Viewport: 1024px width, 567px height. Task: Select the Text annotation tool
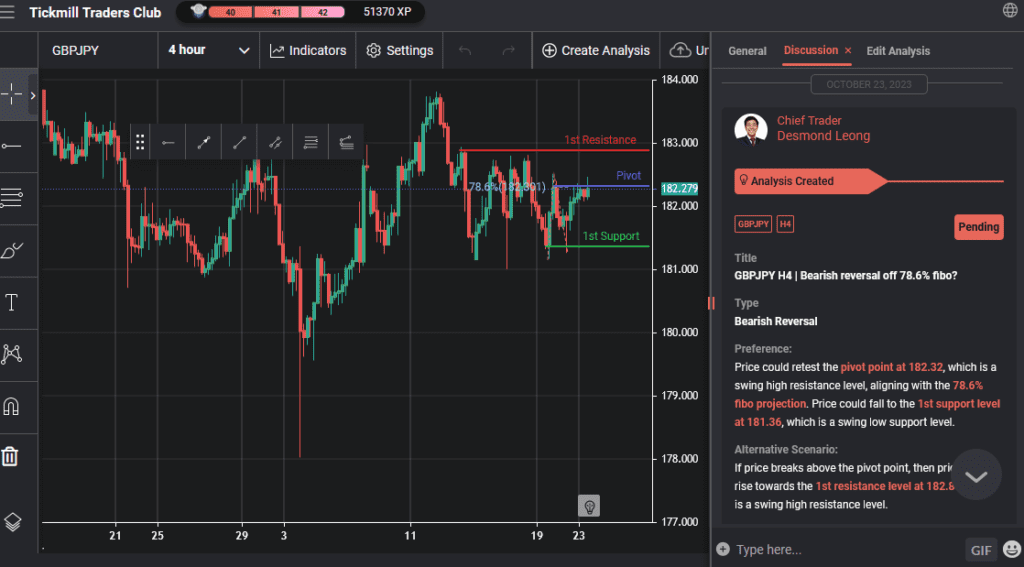(x=12, y=302)
